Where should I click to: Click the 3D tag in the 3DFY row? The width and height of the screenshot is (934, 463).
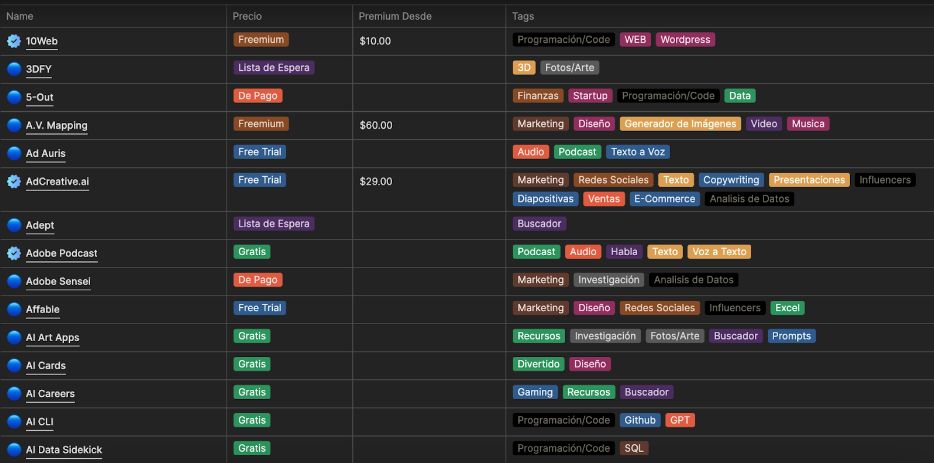point(524,68)
